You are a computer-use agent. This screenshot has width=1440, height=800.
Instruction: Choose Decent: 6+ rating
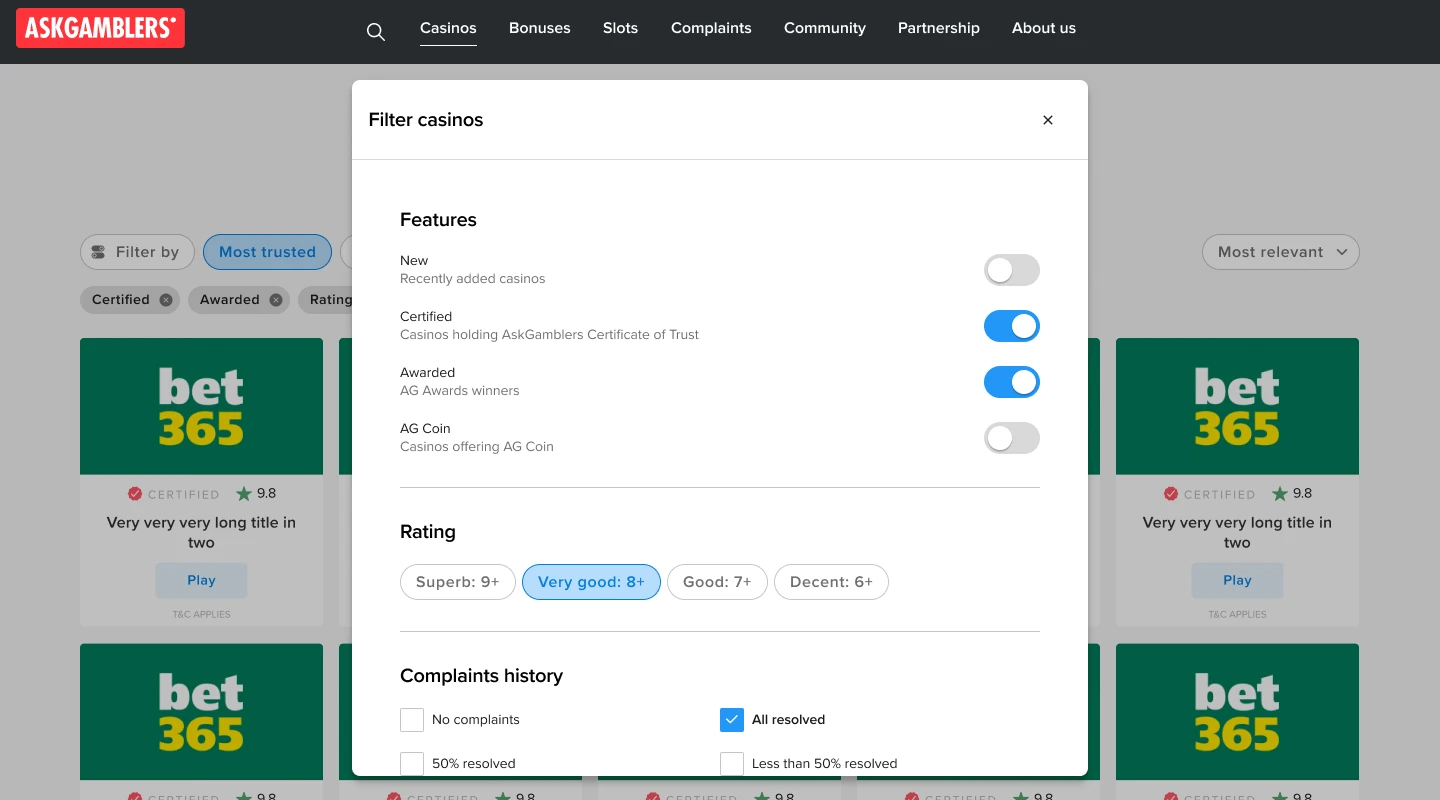831,582
